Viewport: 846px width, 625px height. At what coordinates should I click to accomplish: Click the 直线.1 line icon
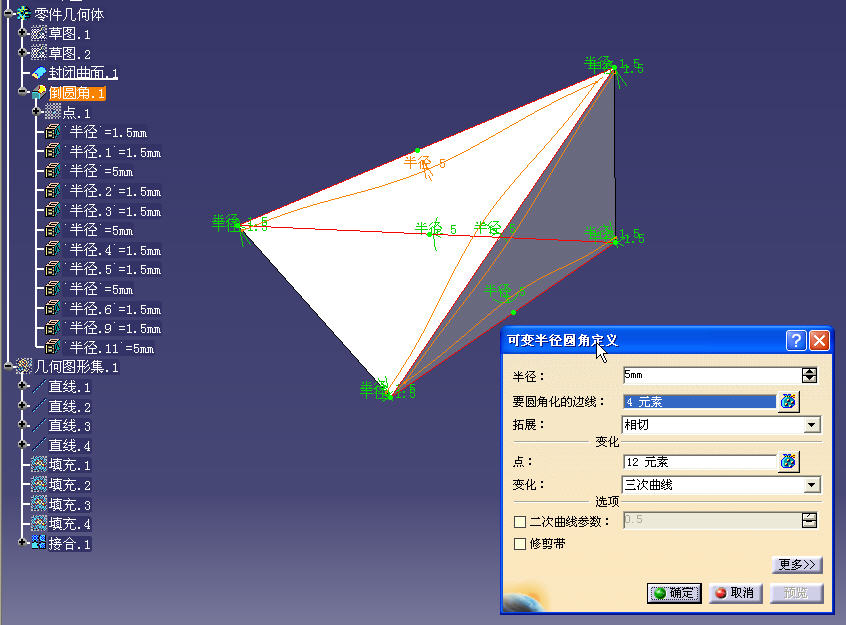click(x=39, y=386)
